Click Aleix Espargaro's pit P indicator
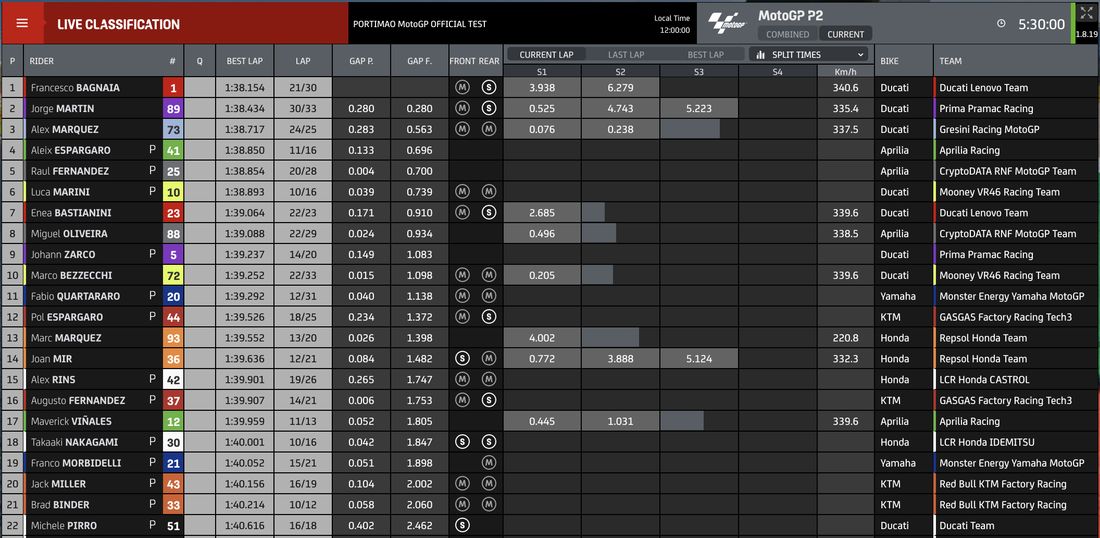Screen dimensions: 1100x538 click(152, 150)
